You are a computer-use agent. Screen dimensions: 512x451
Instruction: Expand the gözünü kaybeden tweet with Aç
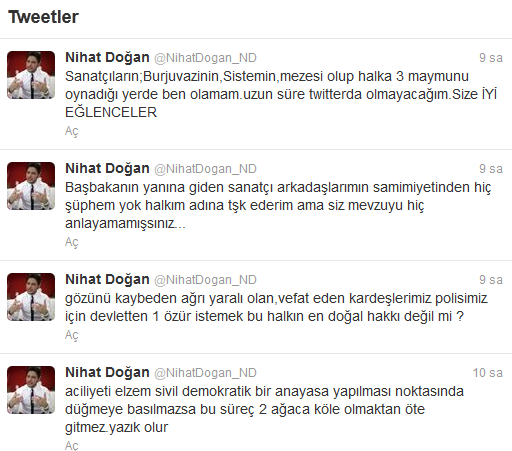72,335
